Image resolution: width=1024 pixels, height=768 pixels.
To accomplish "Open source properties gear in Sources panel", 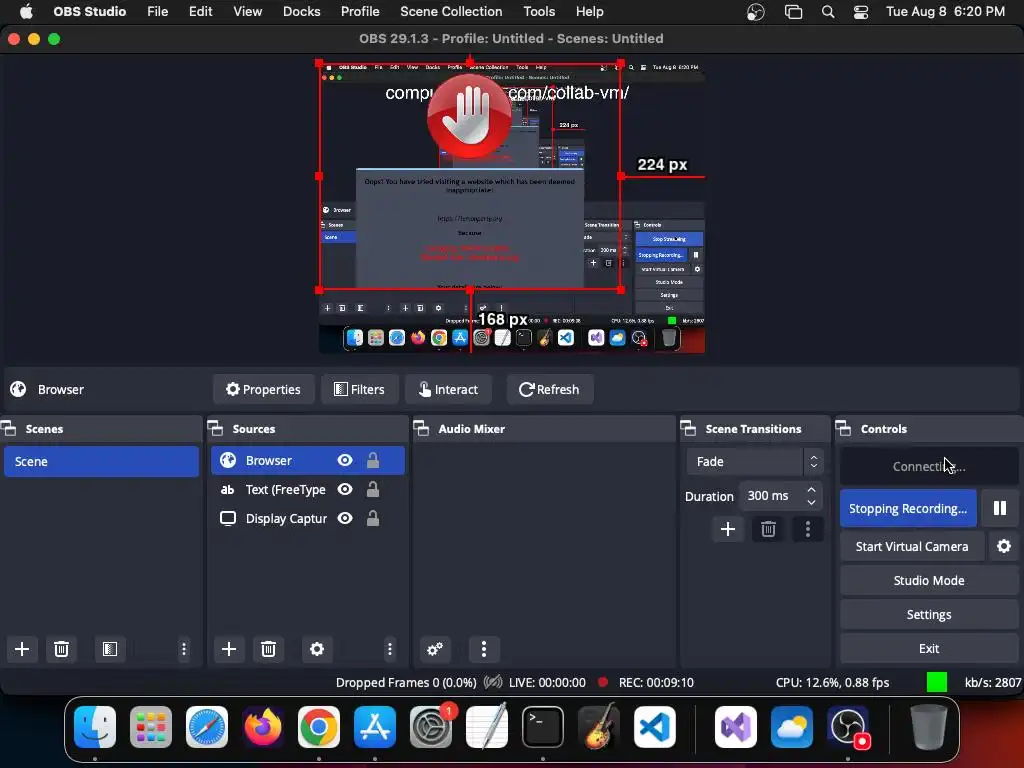I will click(x=317, y=648).
